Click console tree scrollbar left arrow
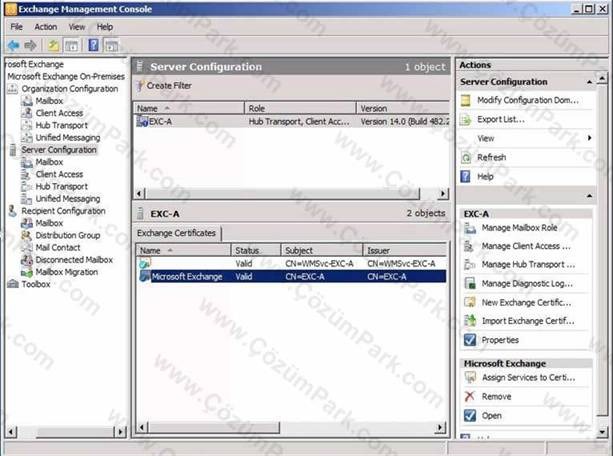 coord(11,432)
